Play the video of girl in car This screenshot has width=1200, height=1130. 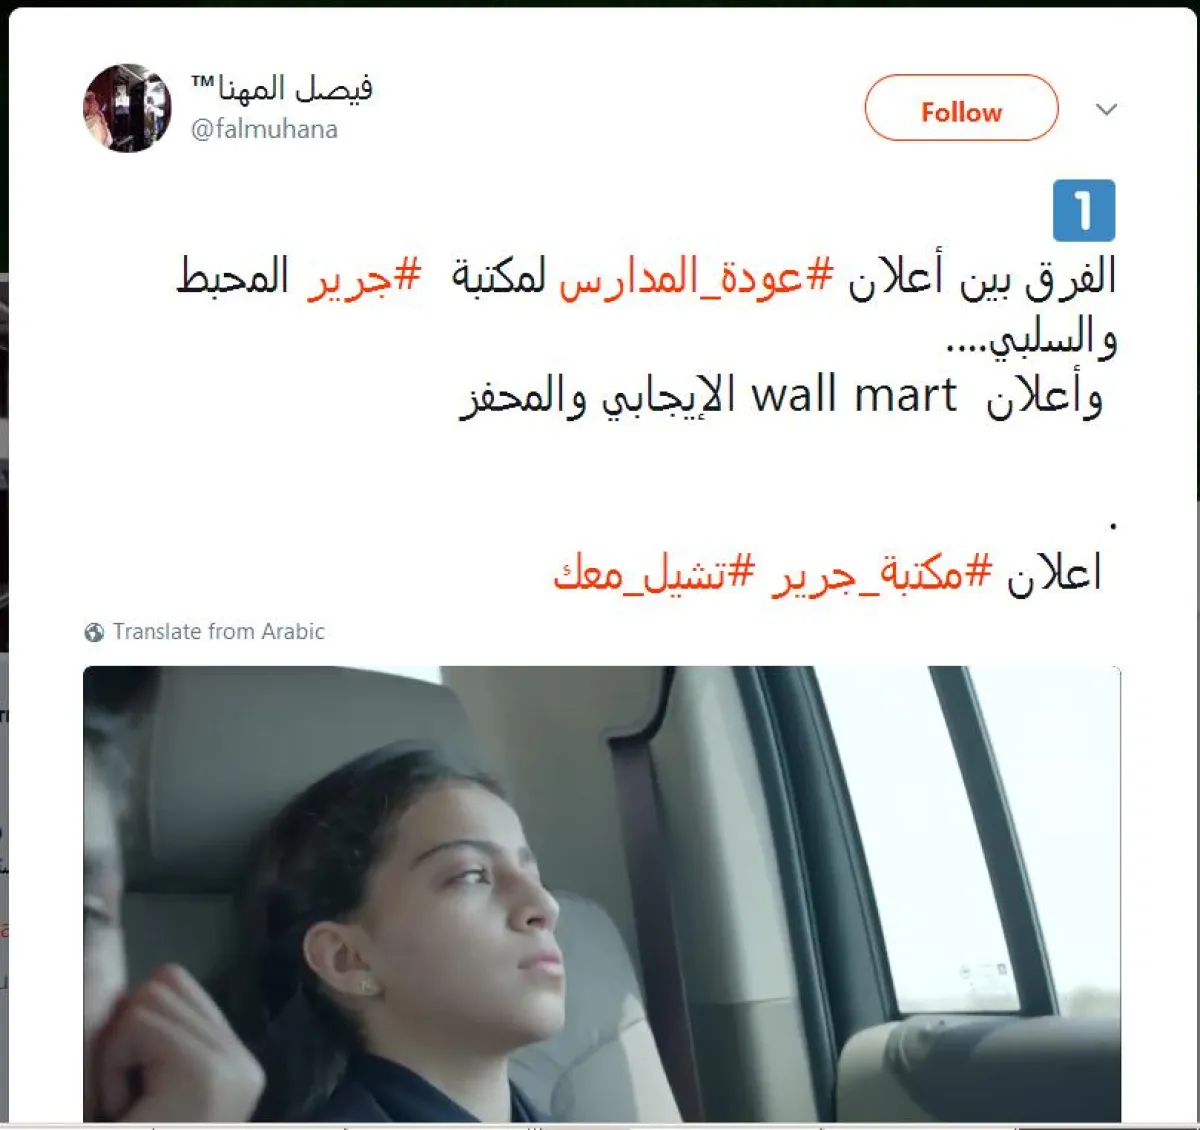click(x=602, y=893)
